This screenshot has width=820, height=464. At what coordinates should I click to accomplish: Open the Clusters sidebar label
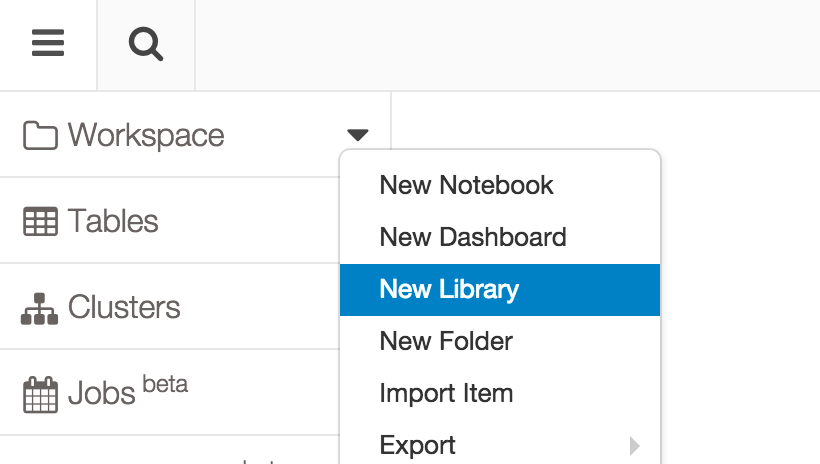pyautogui.click(x=124, y=307)
